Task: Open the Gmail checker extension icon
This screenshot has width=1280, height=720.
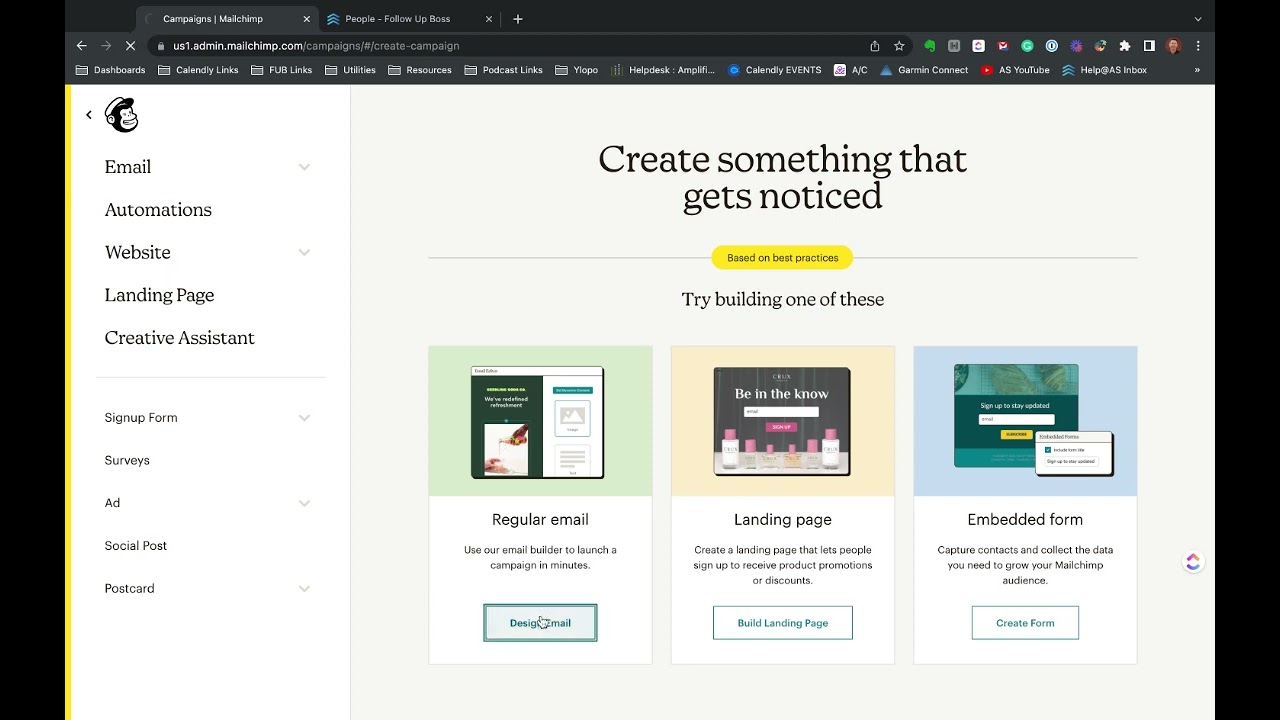Action: coord(1003,46)
